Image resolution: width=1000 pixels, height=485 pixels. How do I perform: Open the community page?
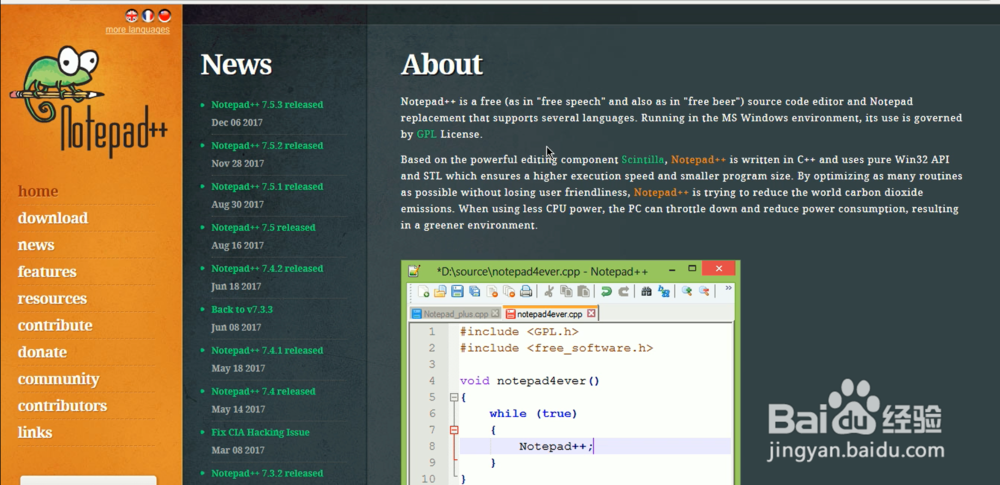tap(59, 379)
